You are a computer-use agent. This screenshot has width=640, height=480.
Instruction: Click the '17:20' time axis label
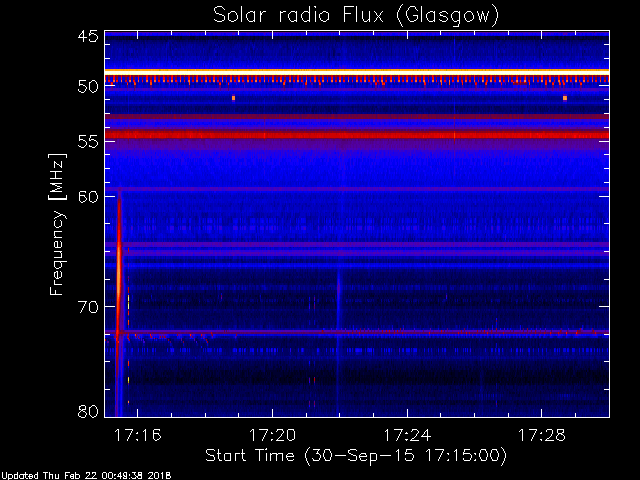click(x=272, y=436)
